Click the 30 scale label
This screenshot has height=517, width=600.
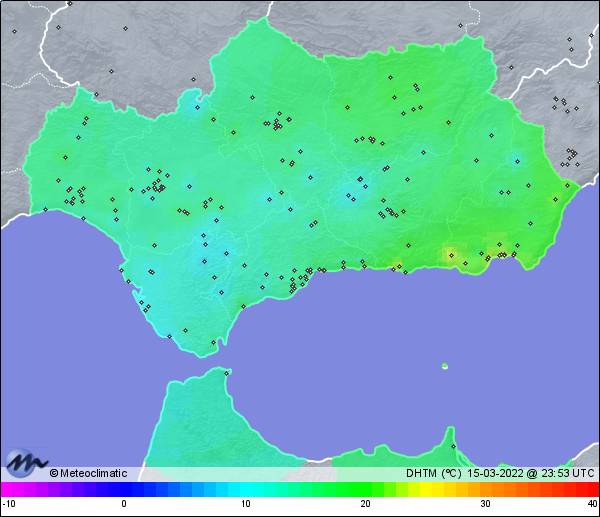[486, 504]
